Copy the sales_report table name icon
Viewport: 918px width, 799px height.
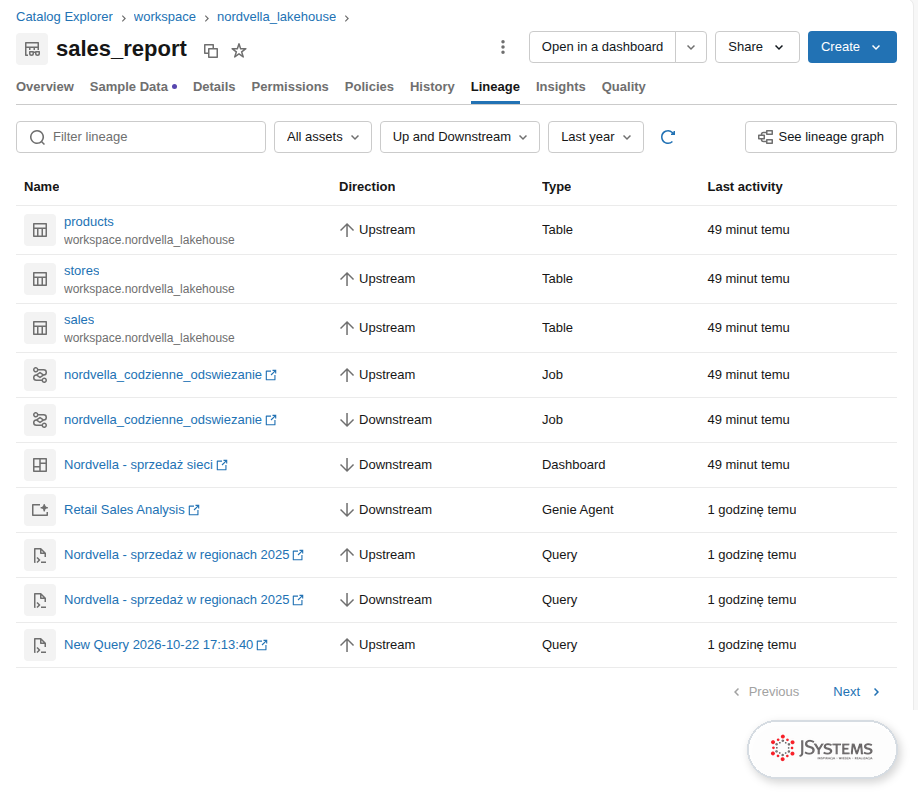[211, 51]
